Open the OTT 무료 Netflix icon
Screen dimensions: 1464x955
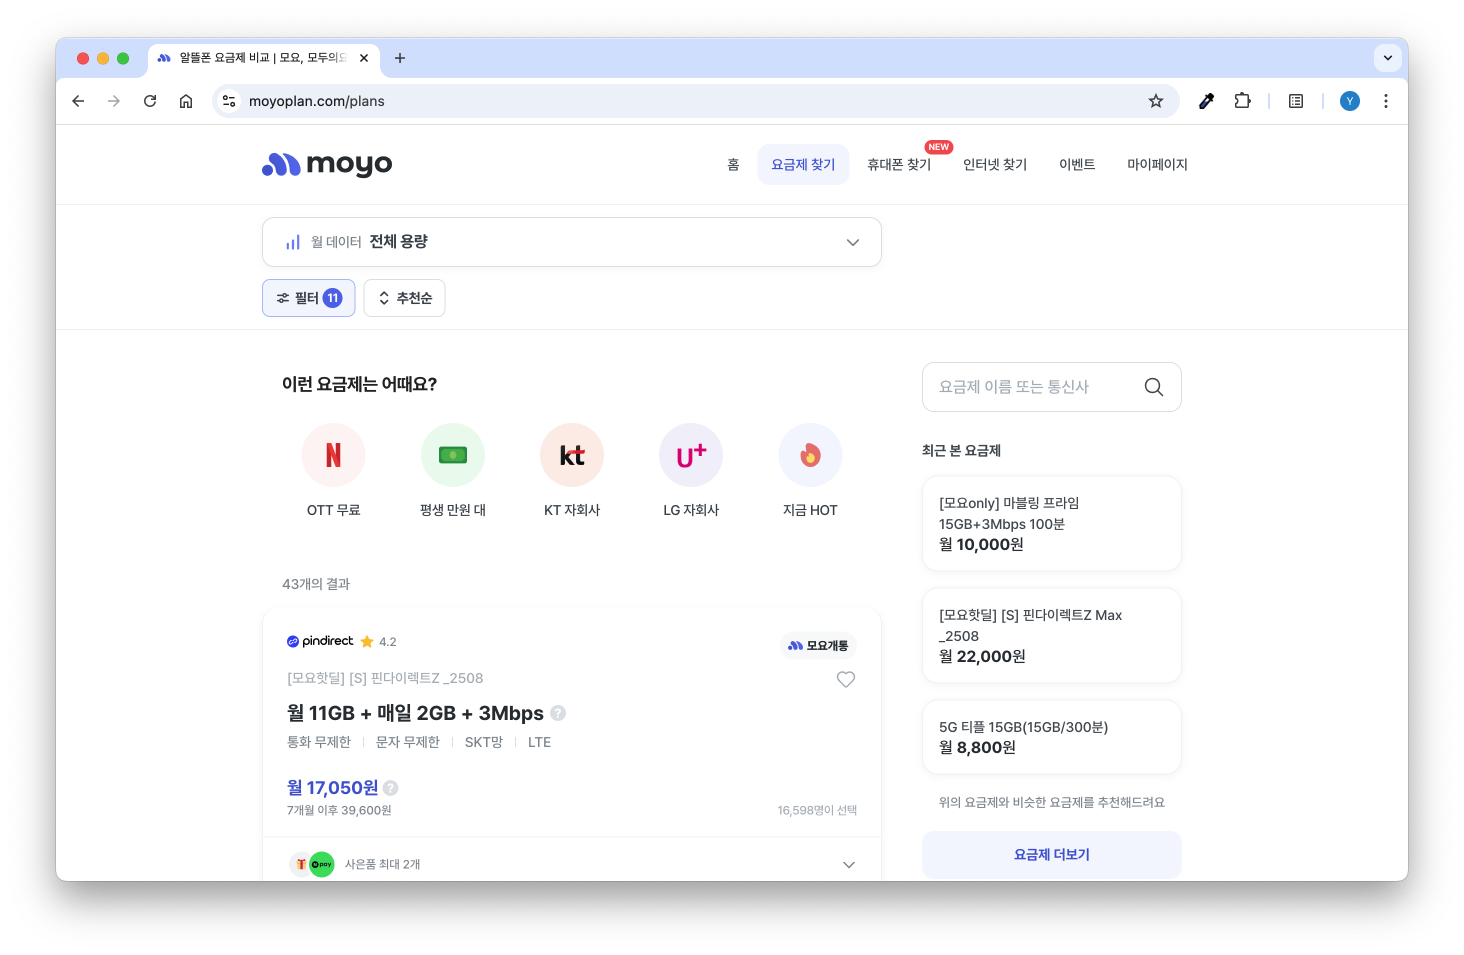pos(333,455)
